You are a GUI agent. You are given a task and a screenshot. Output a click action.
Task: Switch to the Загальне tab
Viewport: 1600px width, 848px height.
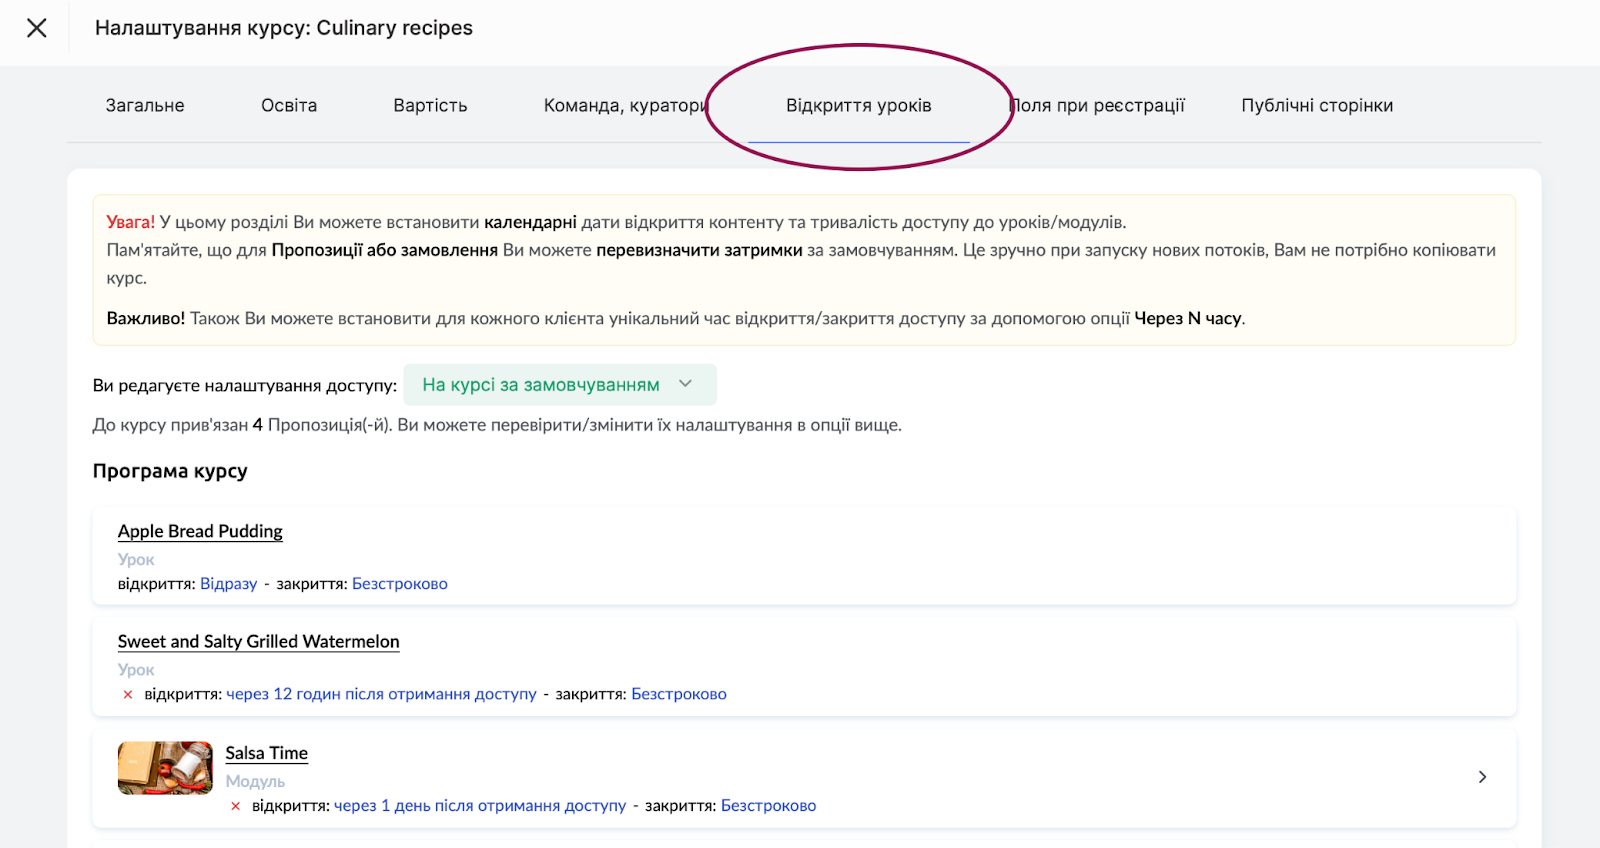pos(145,106)
